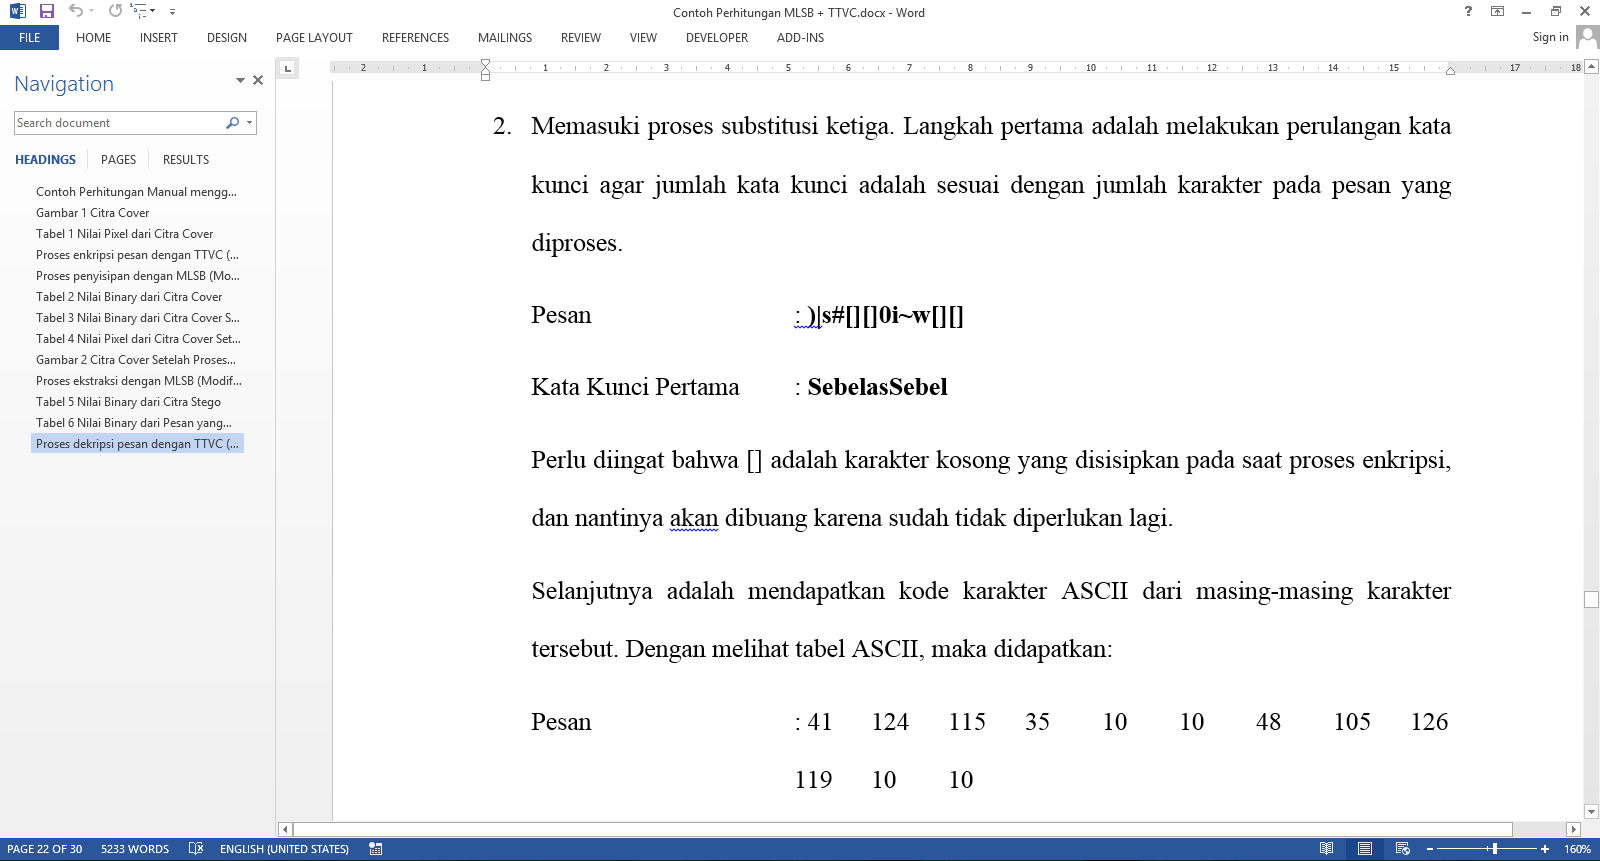Click the zoom slider handle
Screen dimensions: 1600x861
[1494, 849]
